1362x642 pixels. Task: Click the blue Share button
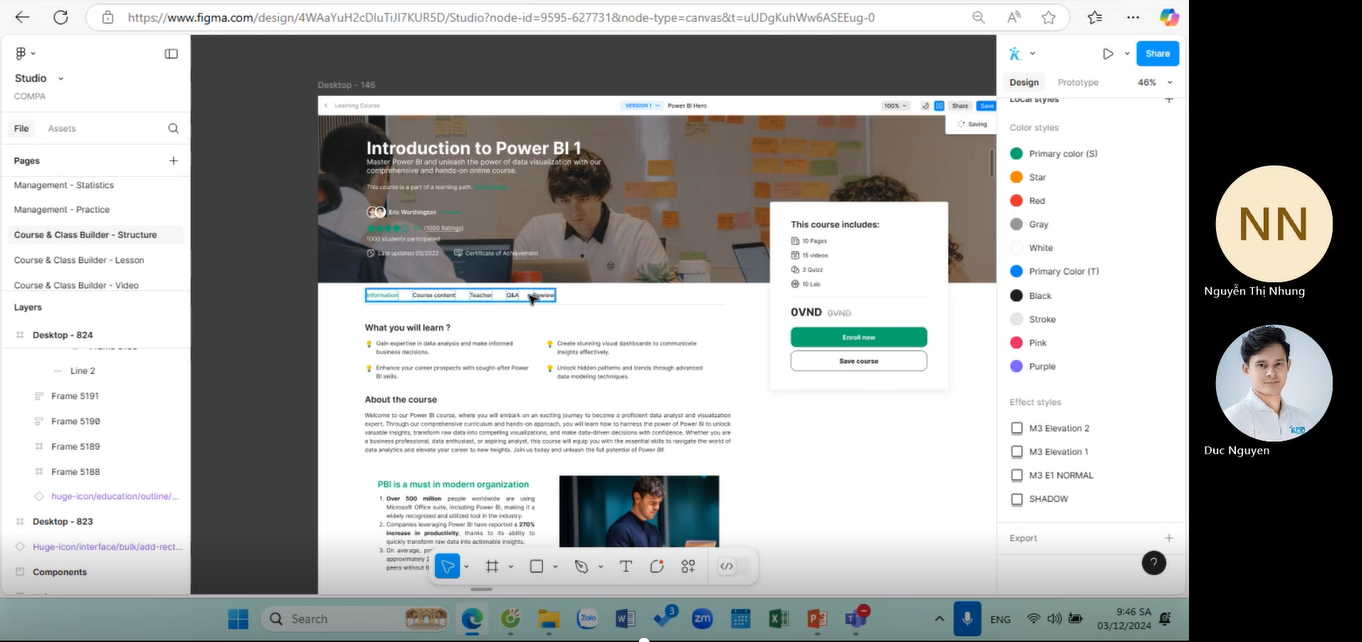click(x=1158, y=54)
